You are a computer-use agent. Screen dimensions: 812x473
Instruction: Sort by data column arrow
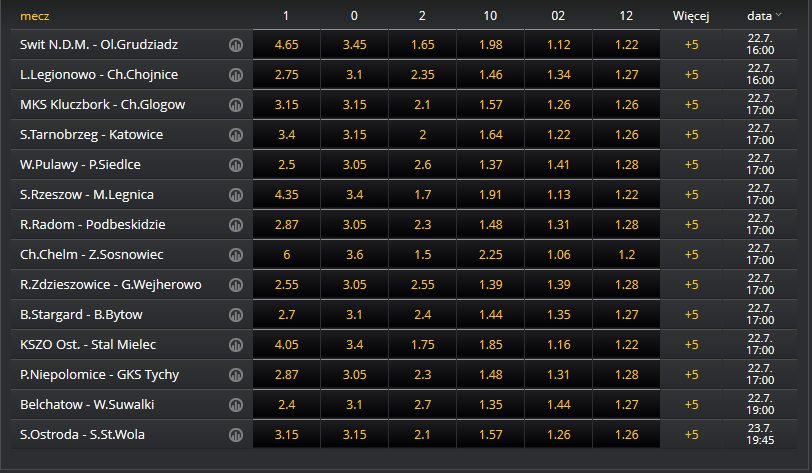pos(778,16)
